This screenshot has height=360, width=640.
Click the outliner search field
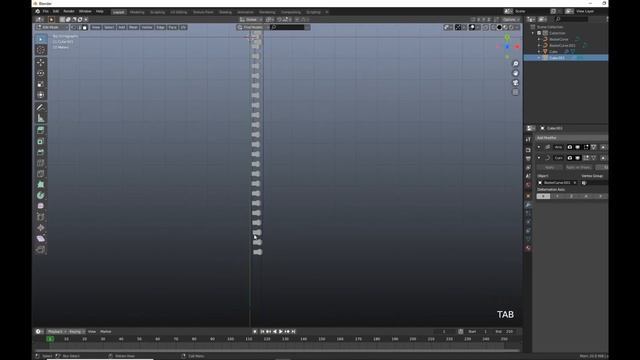point(571,19)
